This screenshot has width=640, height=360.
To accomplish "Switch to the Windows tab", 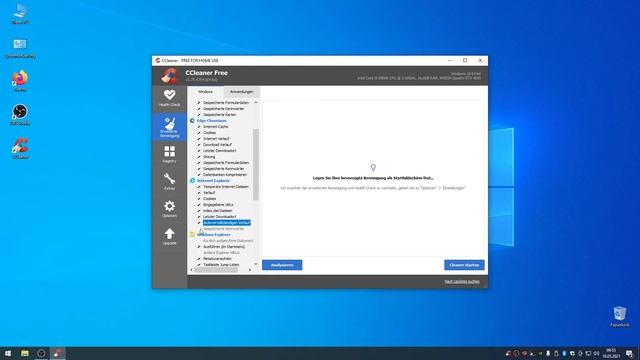I will point(205,92).
